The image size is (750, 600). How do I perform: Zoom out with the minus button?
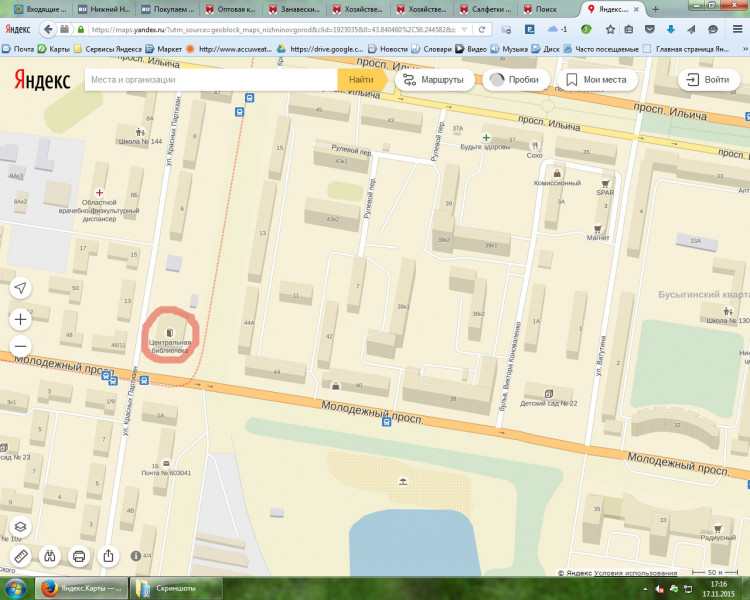21,347
